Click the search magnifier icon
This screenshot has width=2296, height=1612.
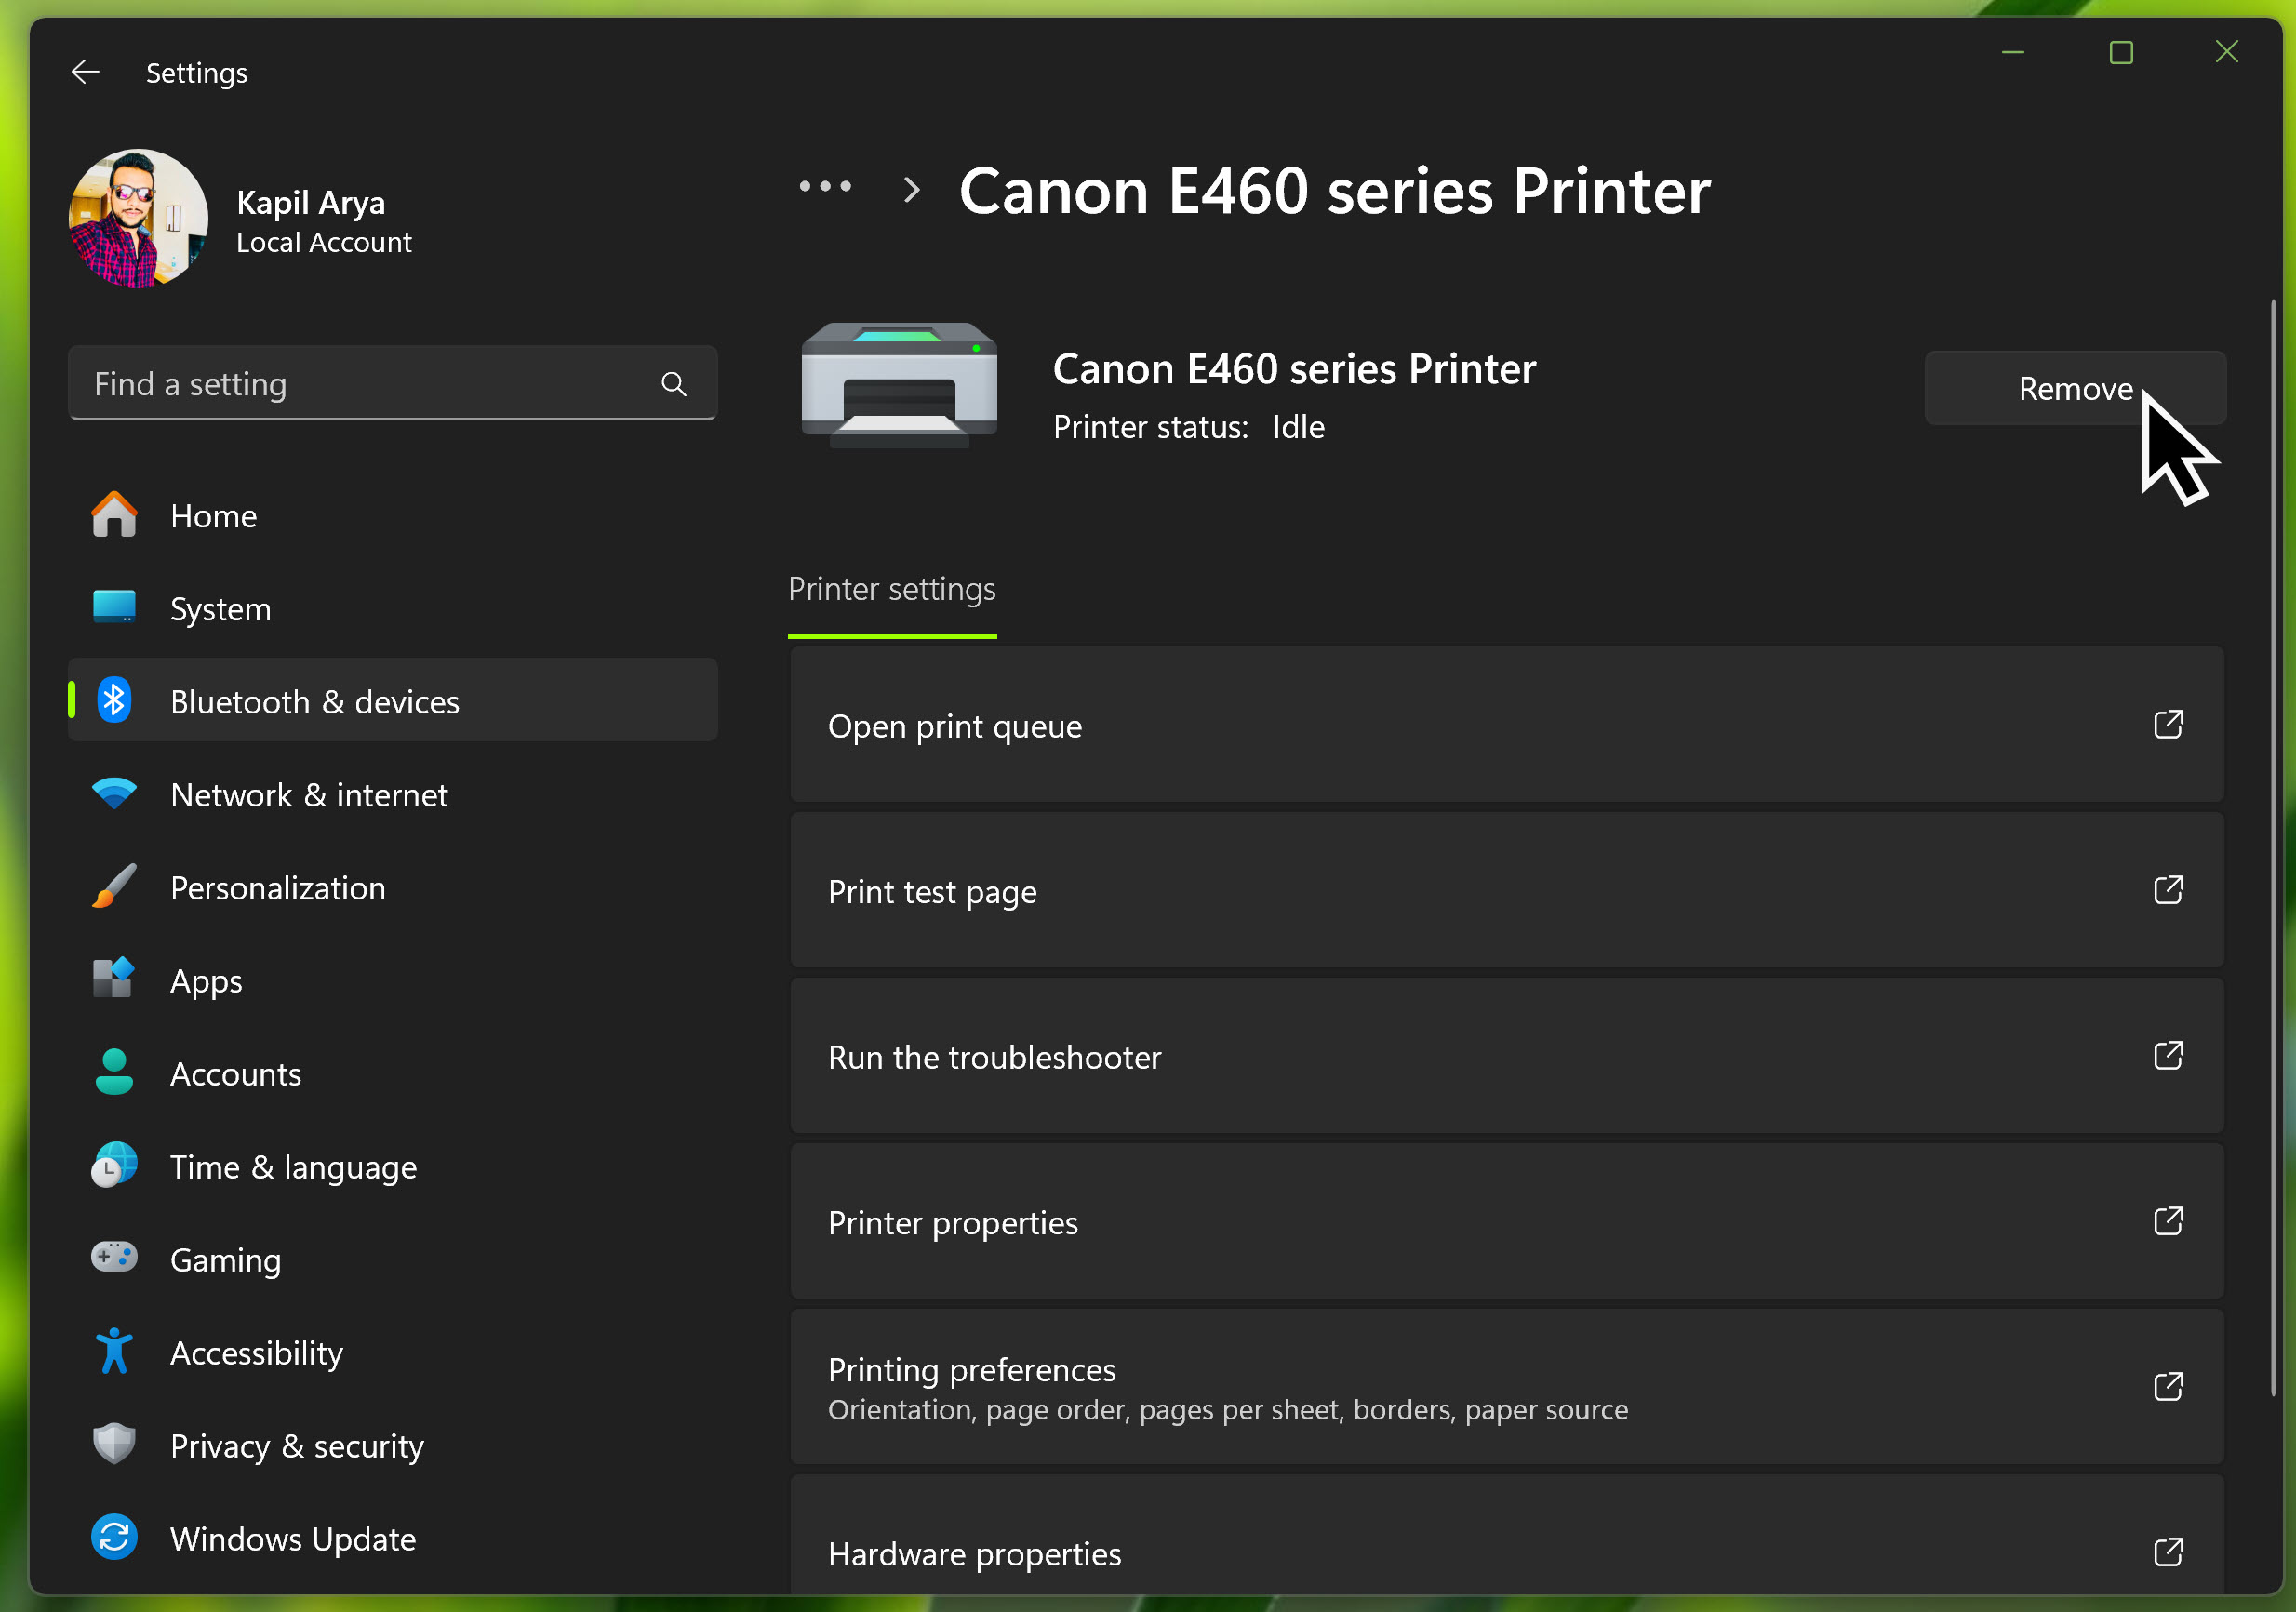pyautogui.click(x=673, y=384)
